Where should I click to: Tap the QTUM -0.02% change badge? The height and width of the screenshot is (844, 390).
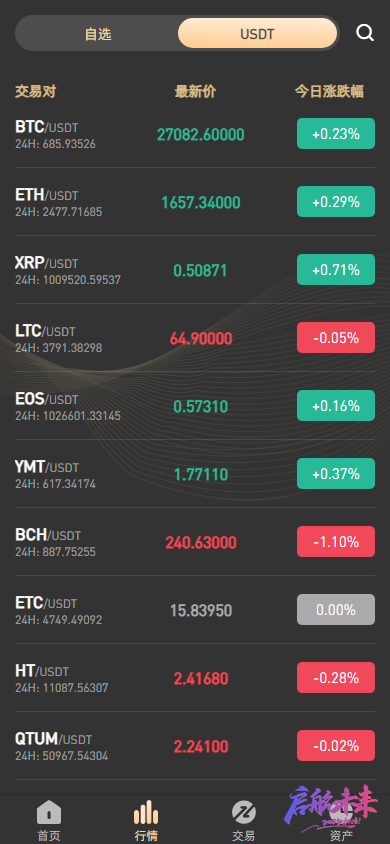336,745
